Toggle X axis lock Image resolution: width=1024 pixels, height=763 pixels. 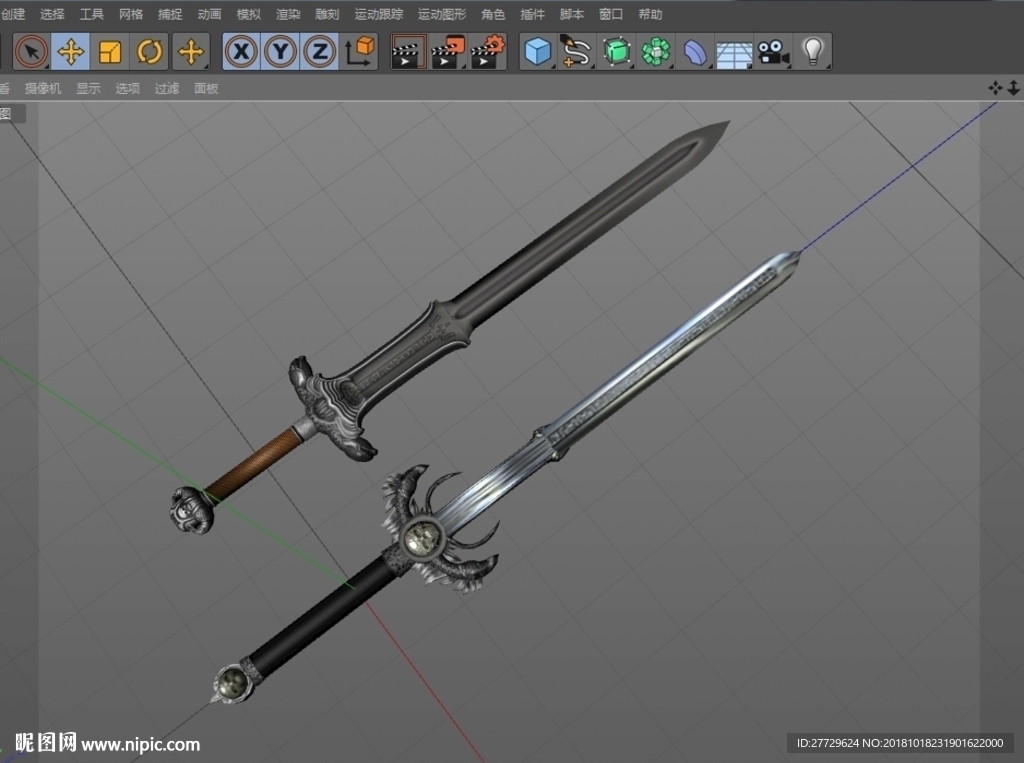pyautogui.click(x=242, y=52)
